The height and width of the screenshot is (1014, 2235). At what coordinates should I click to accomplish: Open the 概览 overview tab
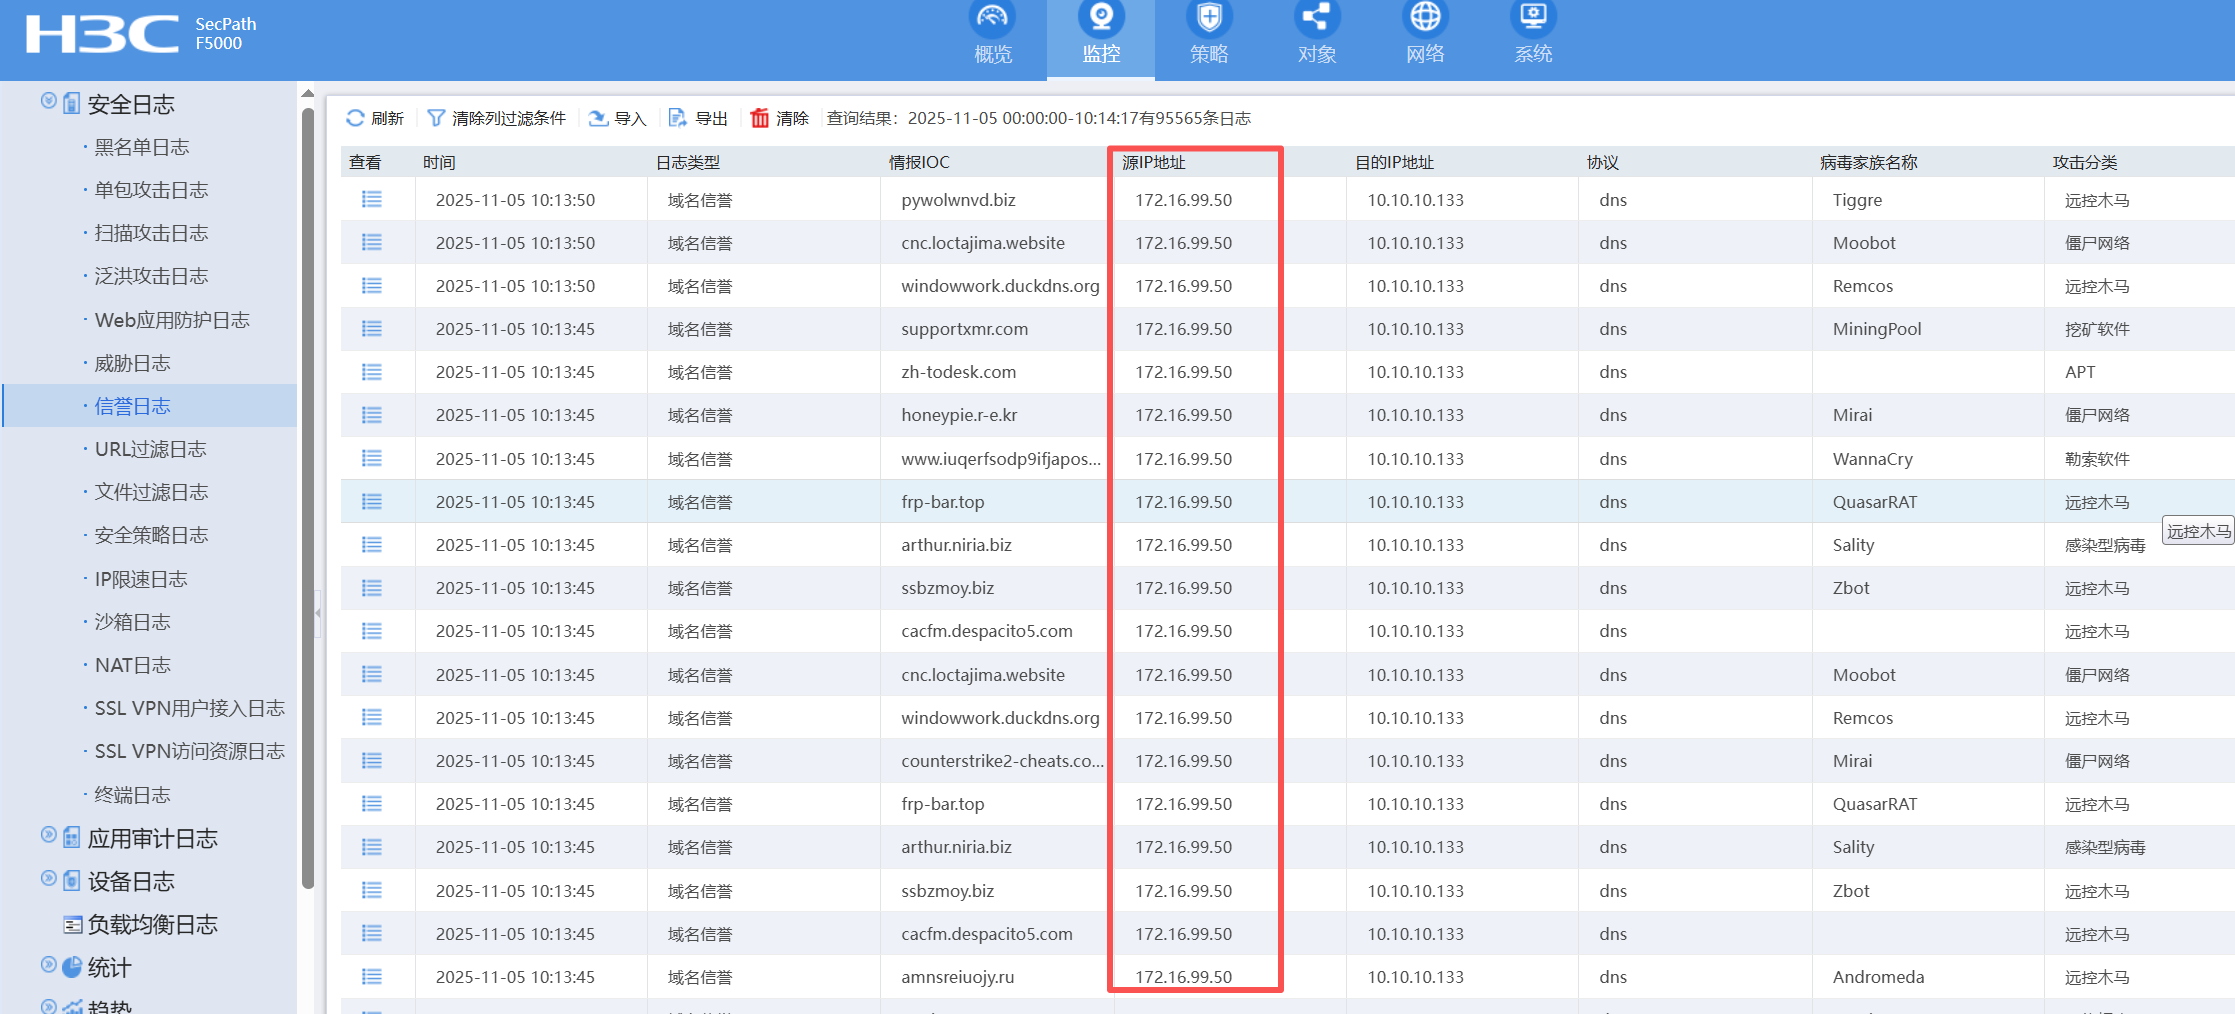(x=992, y=35)
